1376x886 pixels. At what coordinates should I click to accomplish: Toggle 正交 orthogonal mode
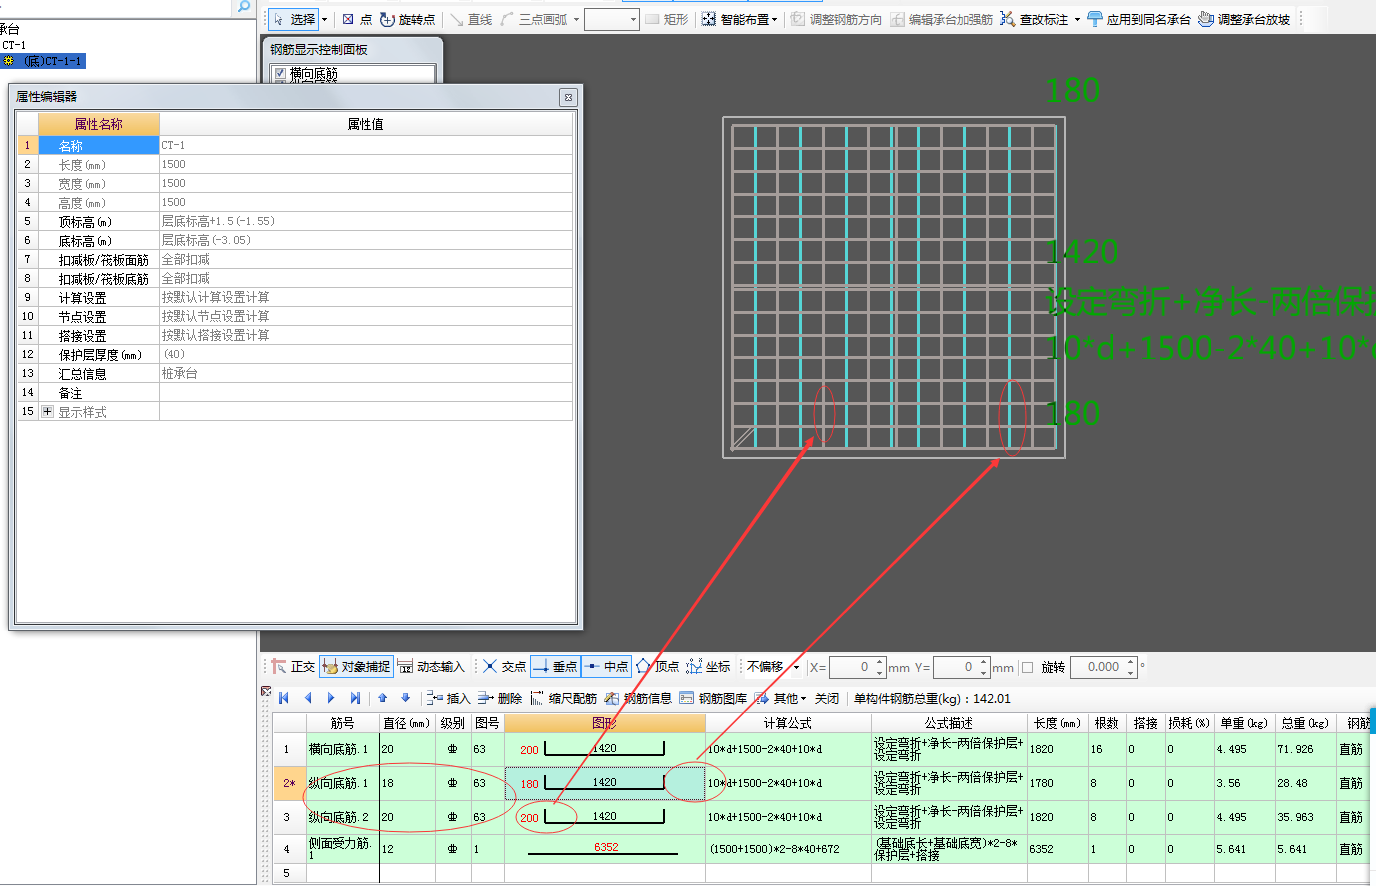pos(293,667)
